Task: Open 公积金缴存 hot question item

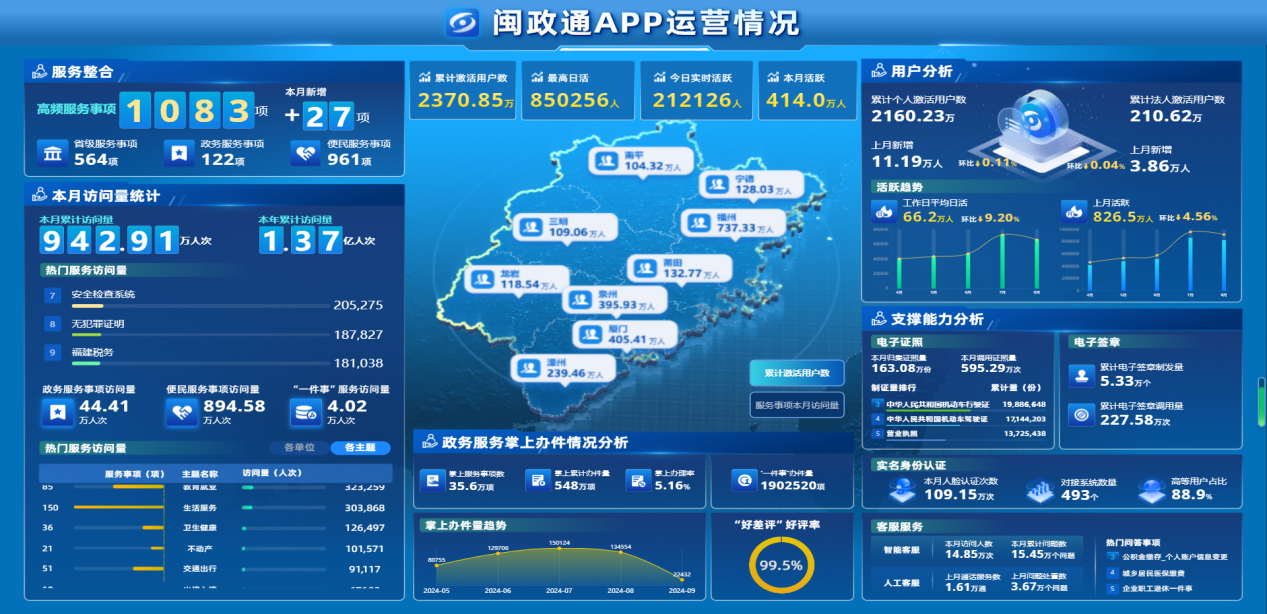Action: point(1172,556)
